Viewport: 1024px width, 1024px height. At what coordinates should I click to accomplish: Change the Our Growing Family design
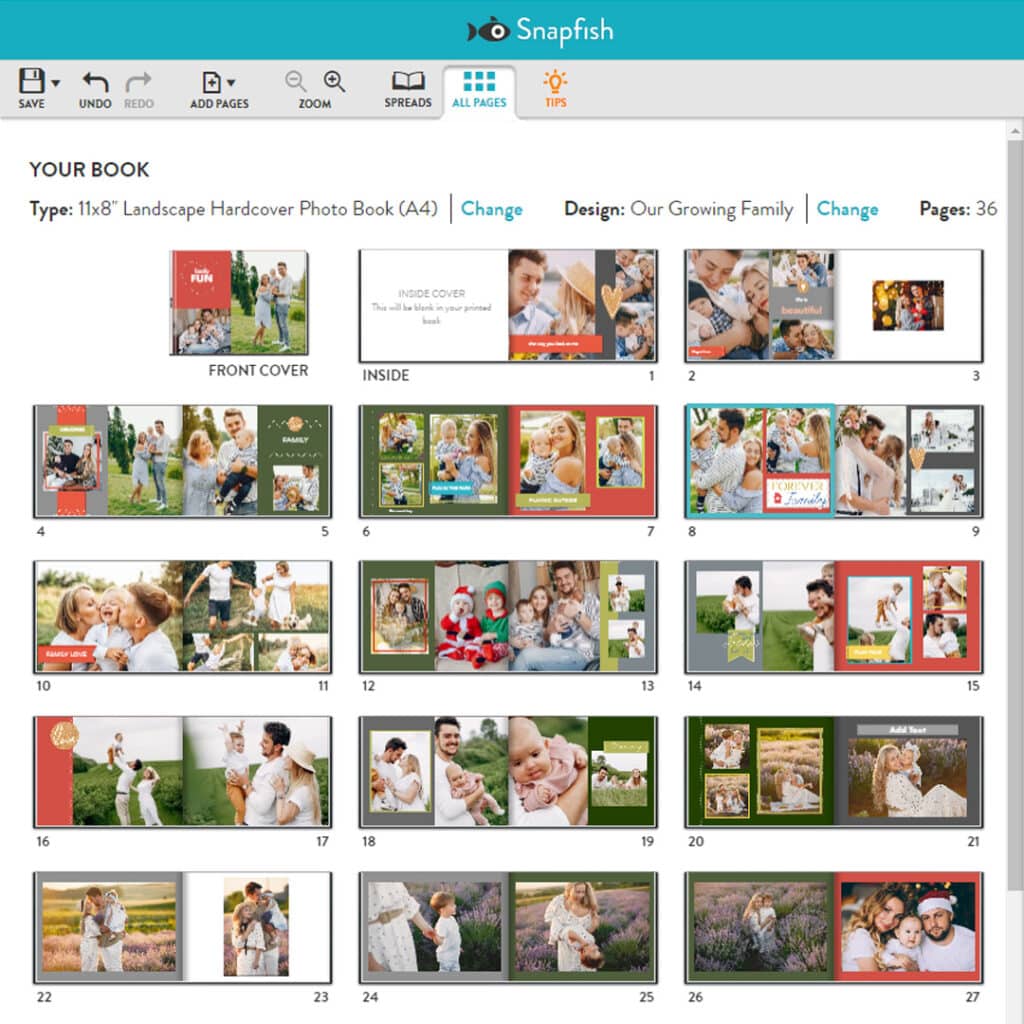pos(848,209)
